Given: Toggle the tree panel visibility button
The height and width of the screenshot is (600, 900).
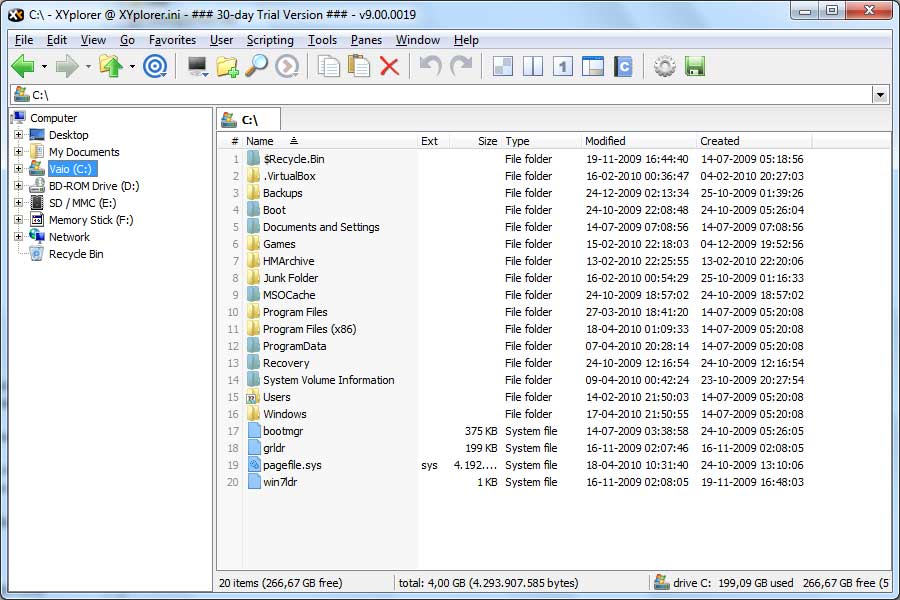Looking at the screenshot, I should 593,67.
